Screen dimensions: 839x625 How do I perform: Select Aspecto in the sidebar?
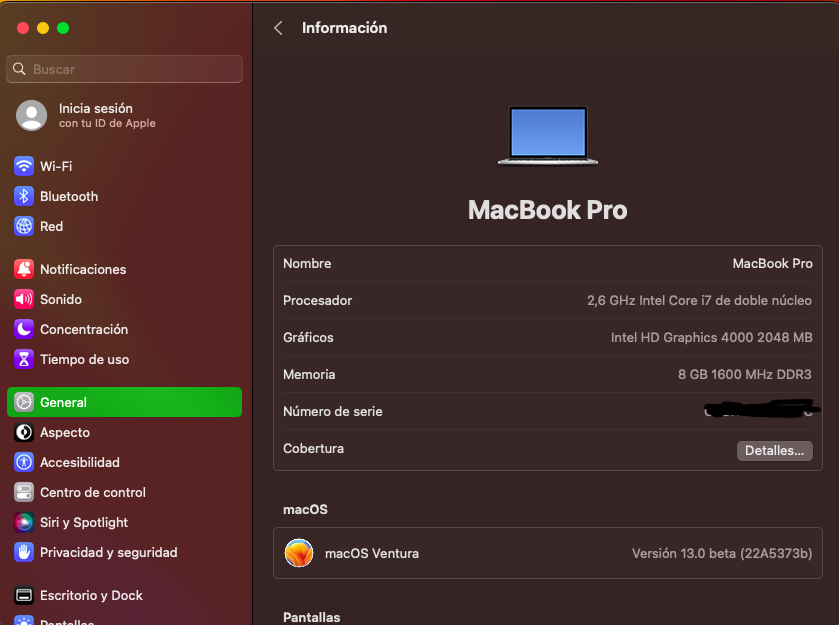click(x=124, y=432)
